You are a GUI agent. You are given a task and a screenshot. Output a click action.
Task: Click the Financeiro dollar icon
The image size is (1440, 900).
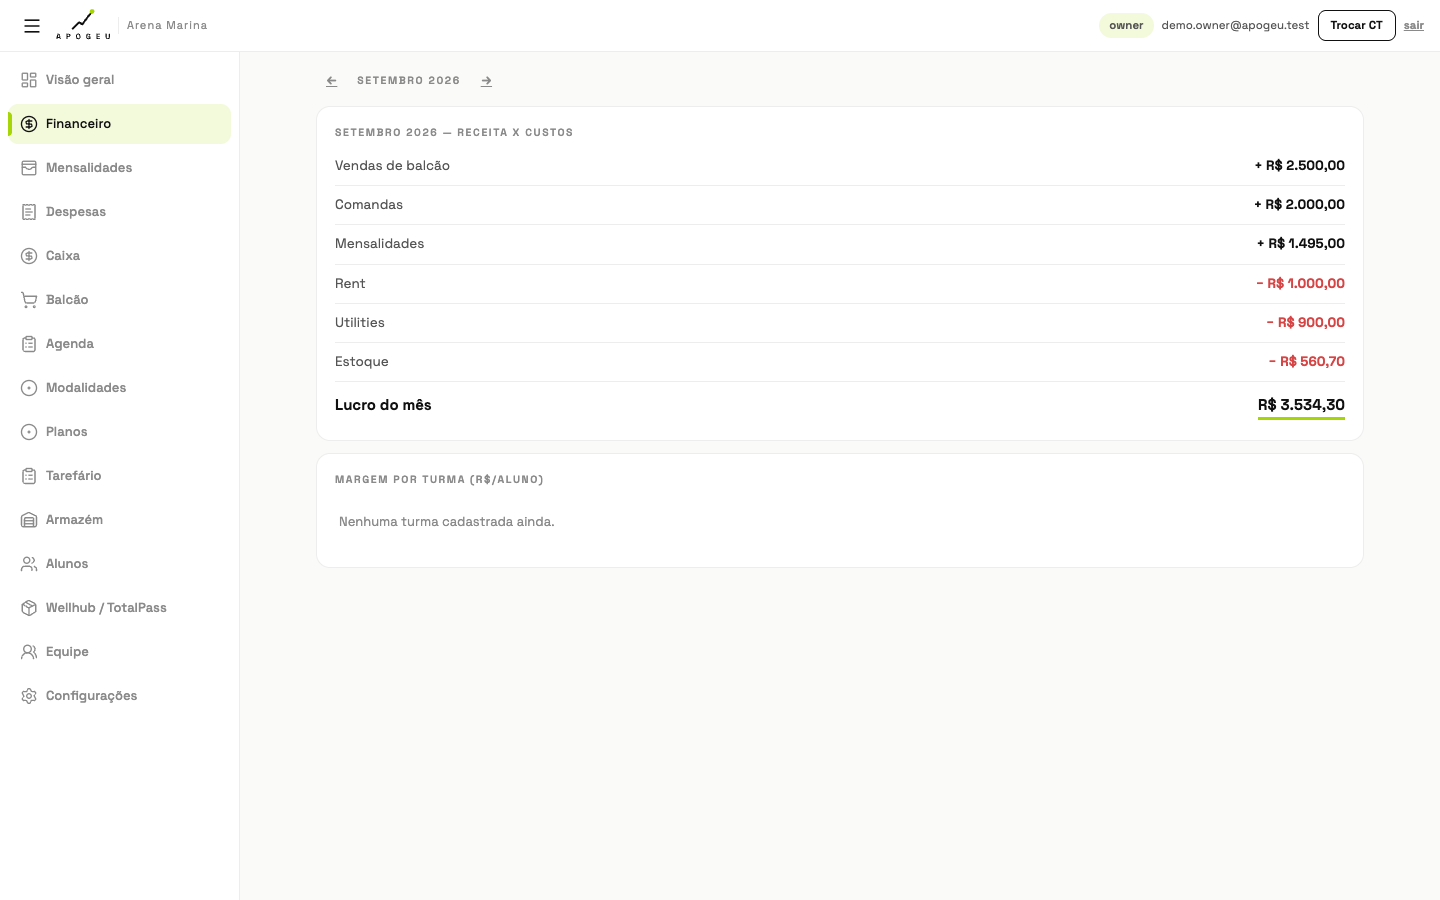pos(29,124)
